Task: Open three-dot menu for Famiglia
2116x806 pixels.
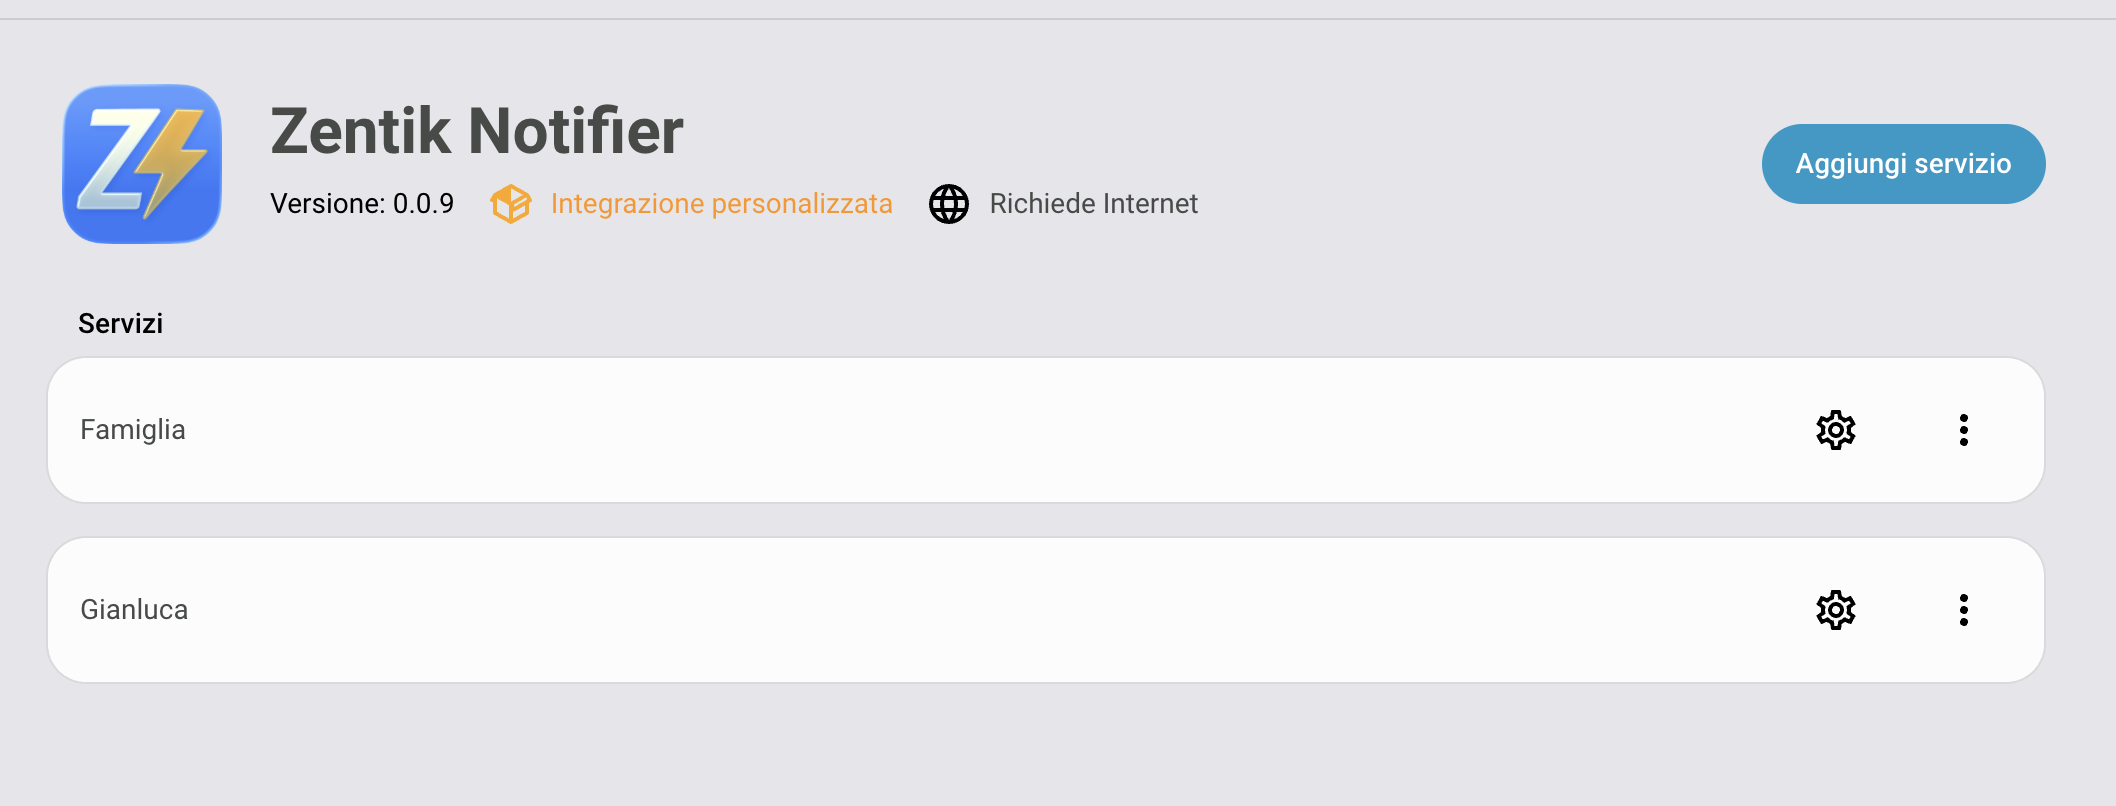Action: click(x=1963, y=430)
